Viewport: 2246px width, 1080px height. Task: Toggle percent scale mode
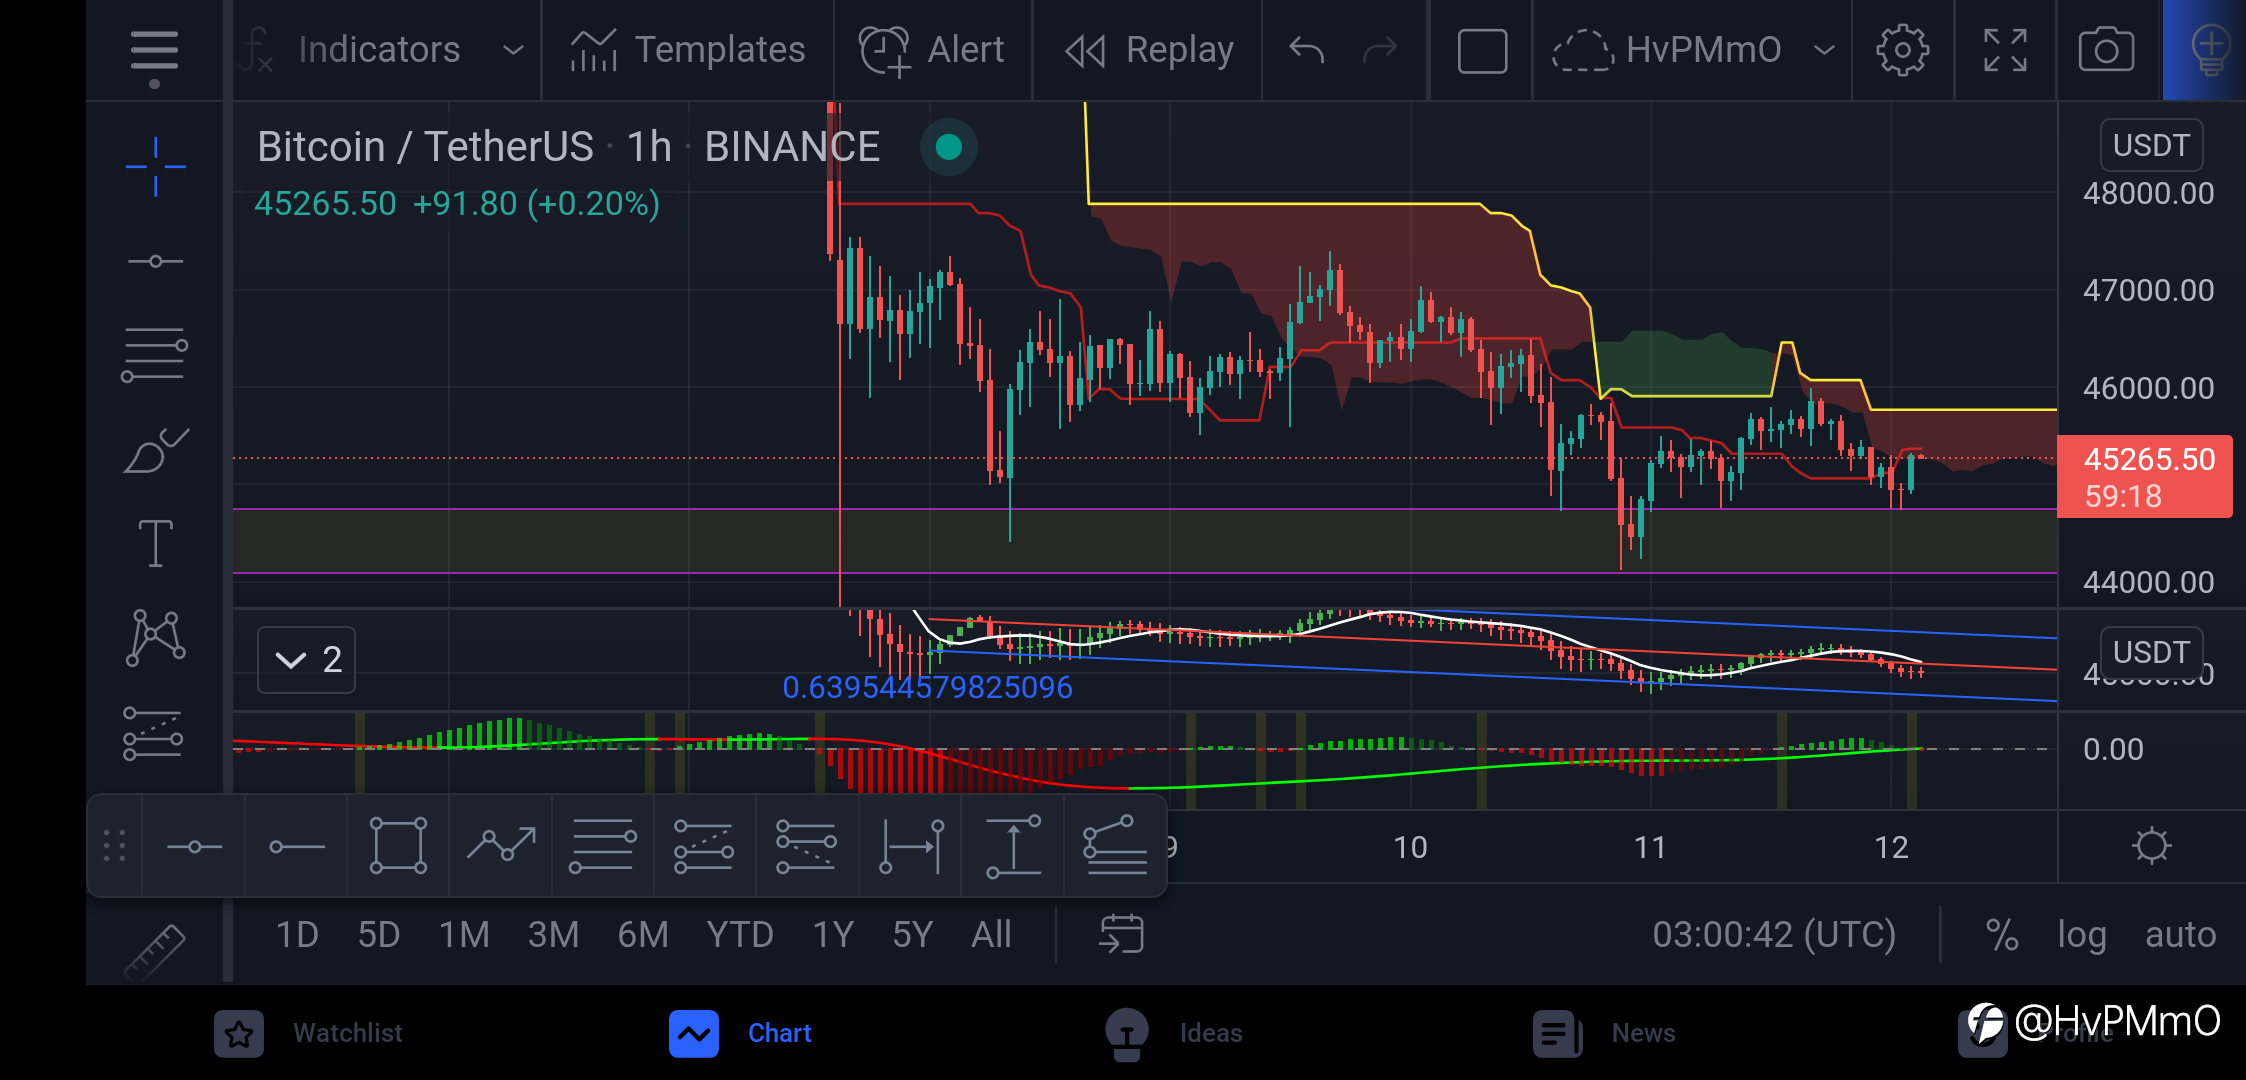[x=2001, y=935]
